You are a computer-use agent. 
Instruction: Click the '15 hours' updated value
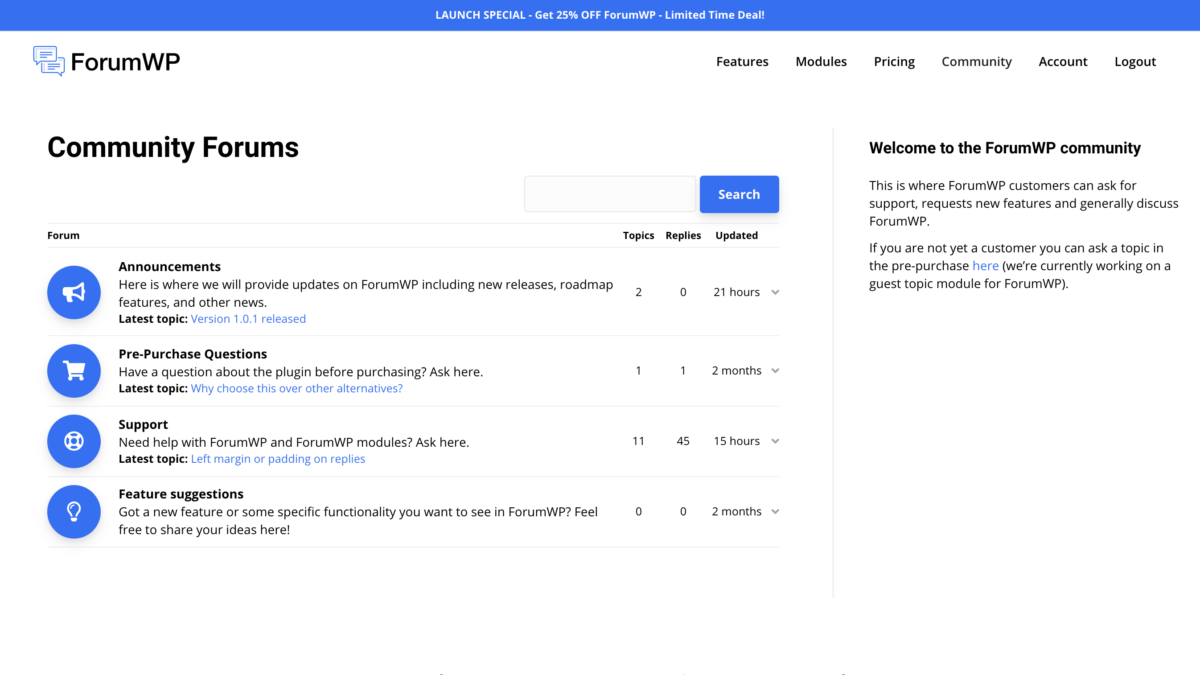737,441
